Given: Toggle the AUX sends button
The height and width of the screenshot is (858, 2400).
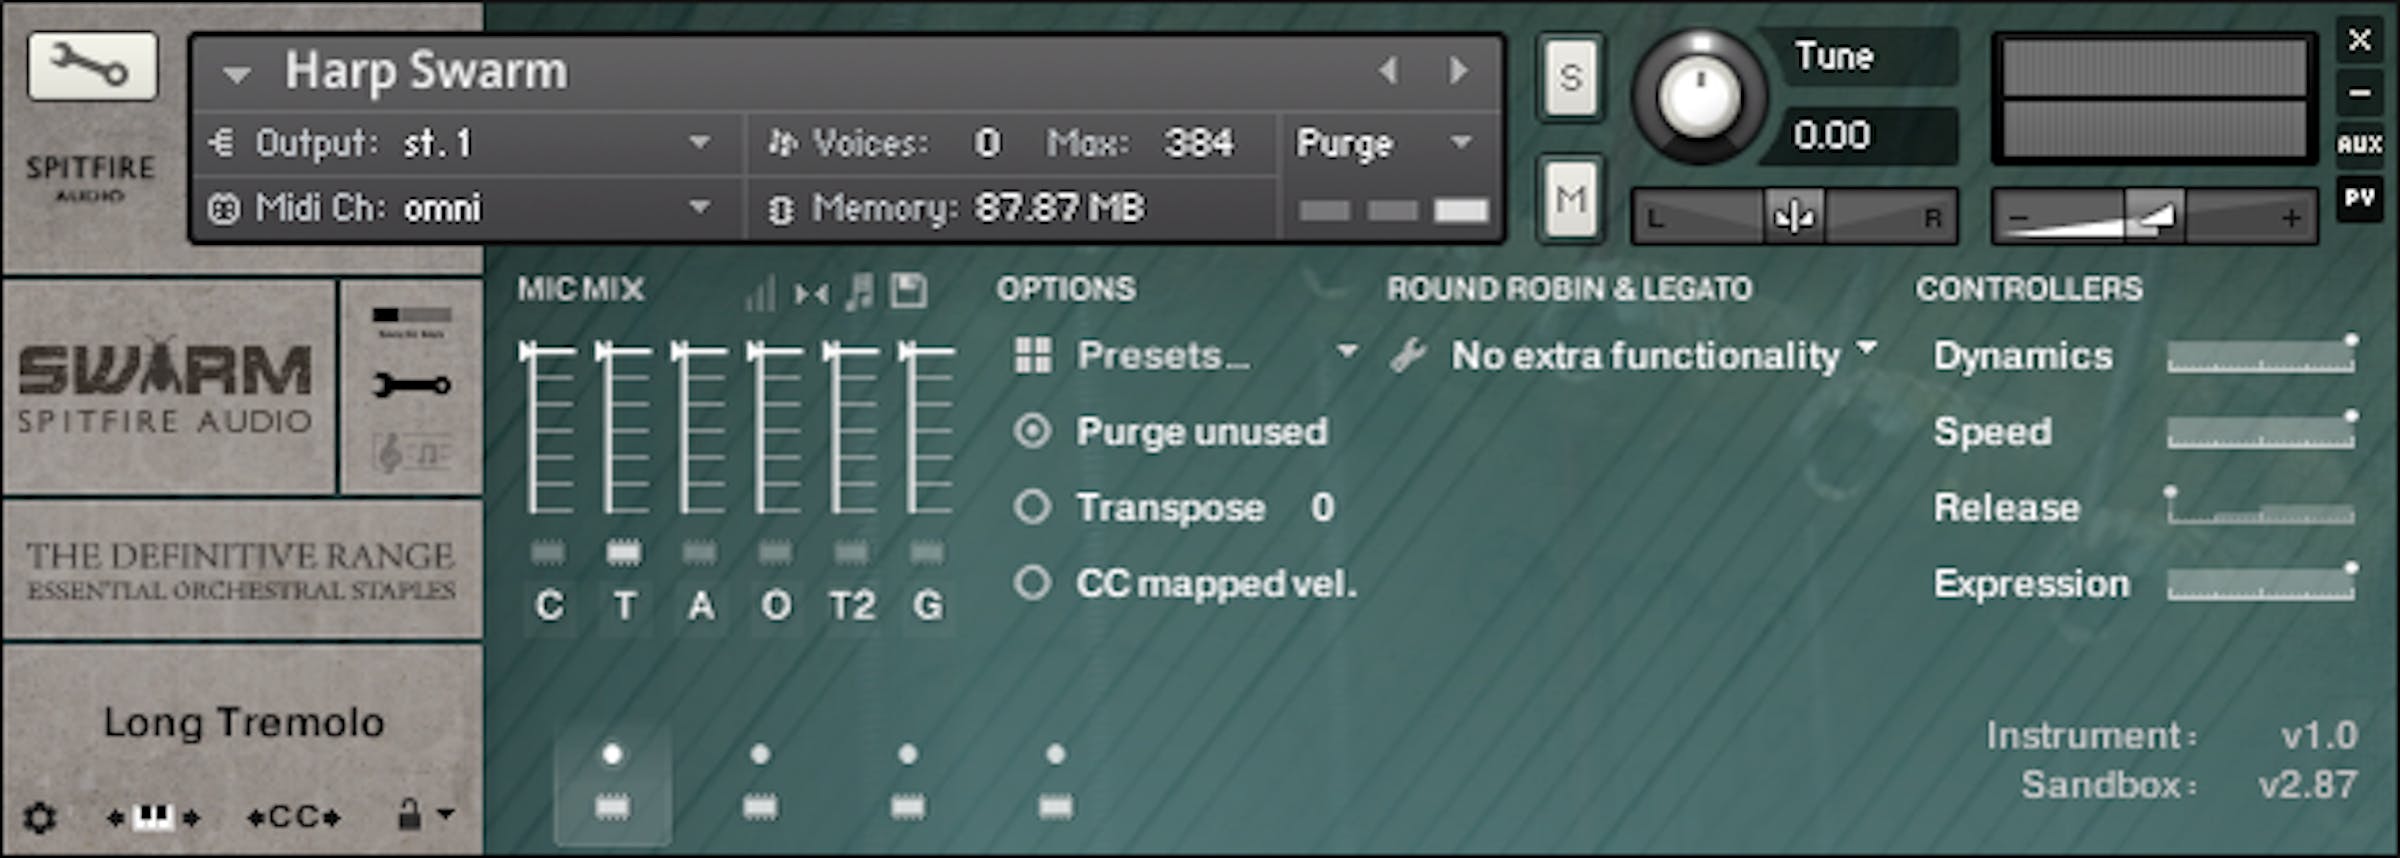Looking at the screenshot, I should click(x=2359, y=144).
